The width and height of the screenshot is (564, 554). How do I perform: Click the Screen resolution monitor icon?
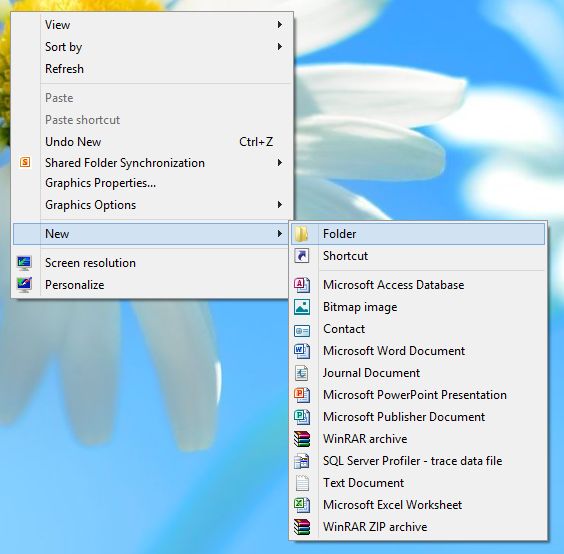[24, 263]
